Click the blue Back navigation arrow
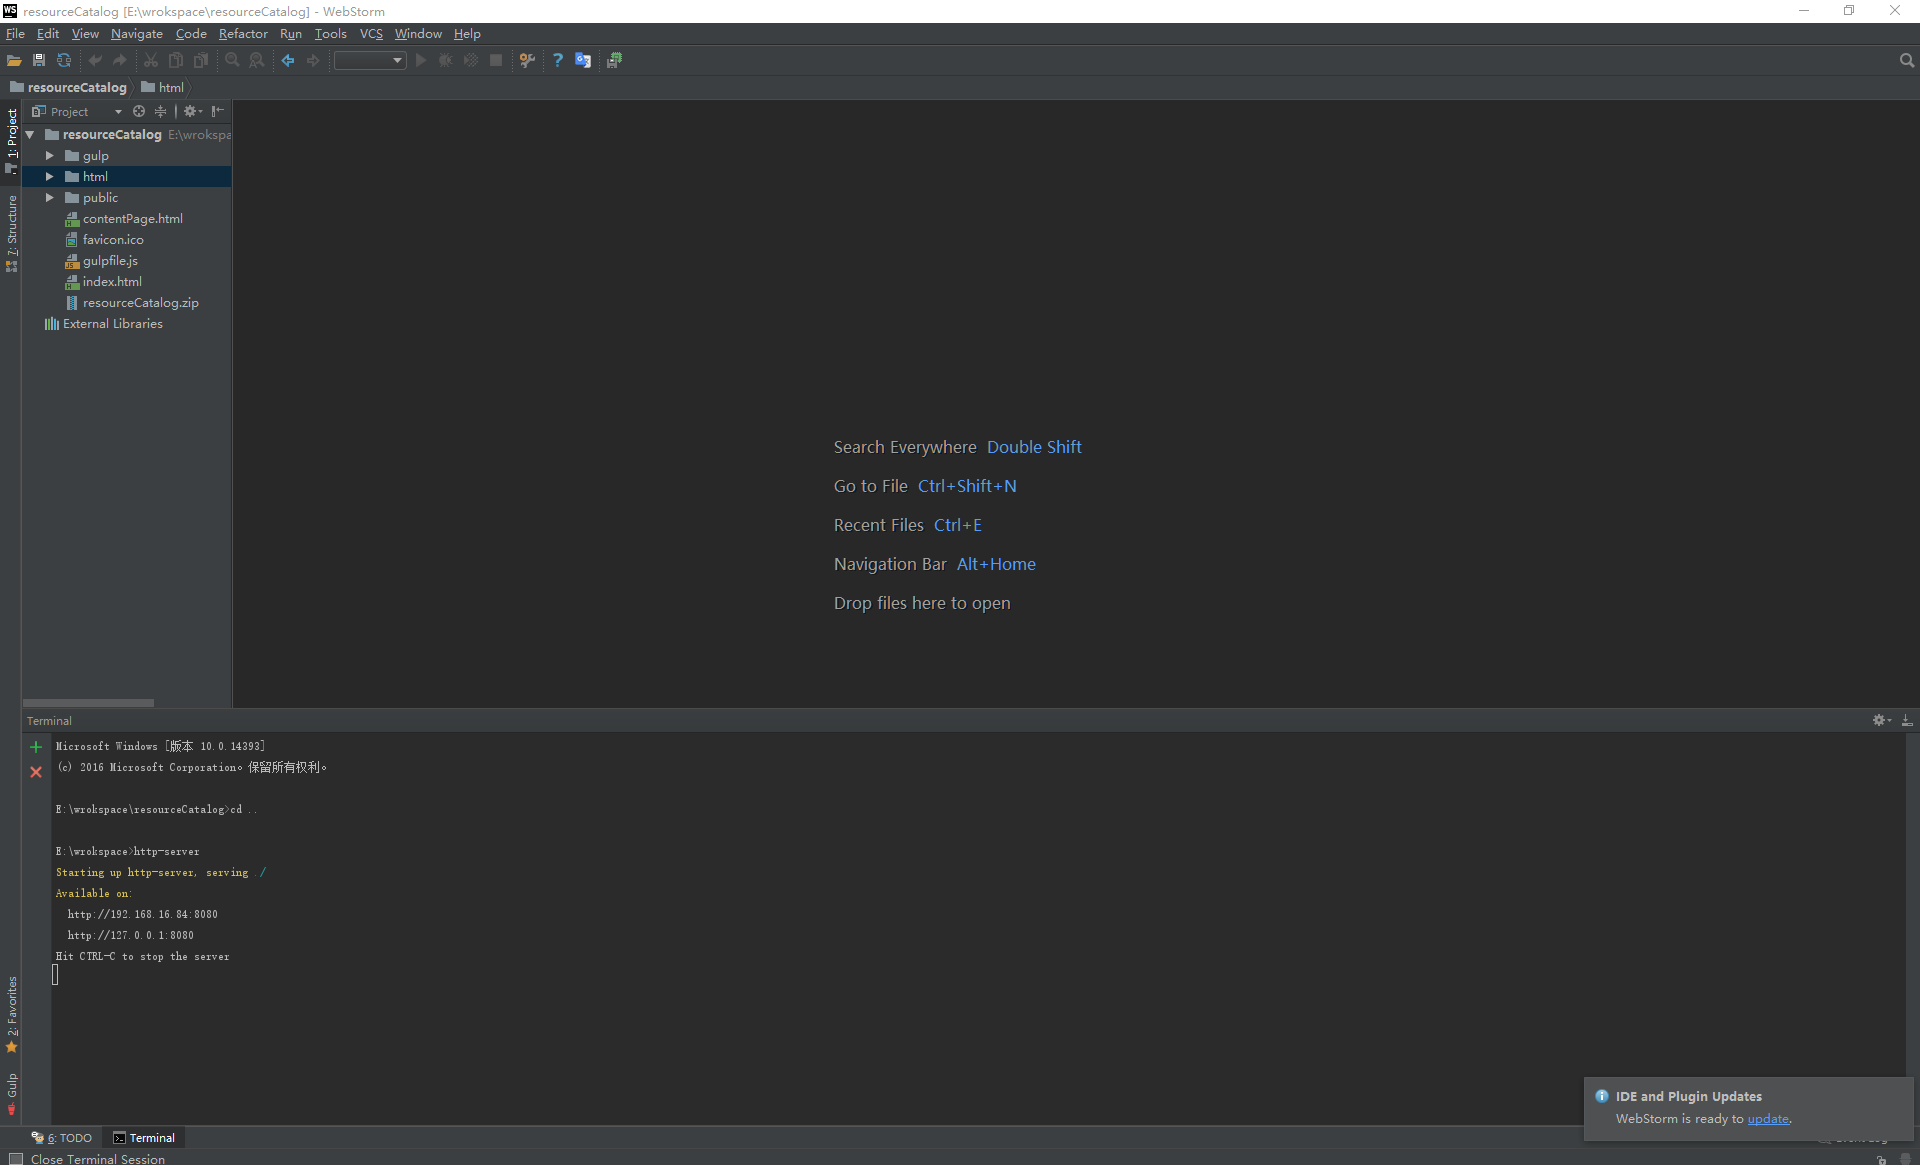This screenshot has height=1165, width=1920. [x=288, y=60]
